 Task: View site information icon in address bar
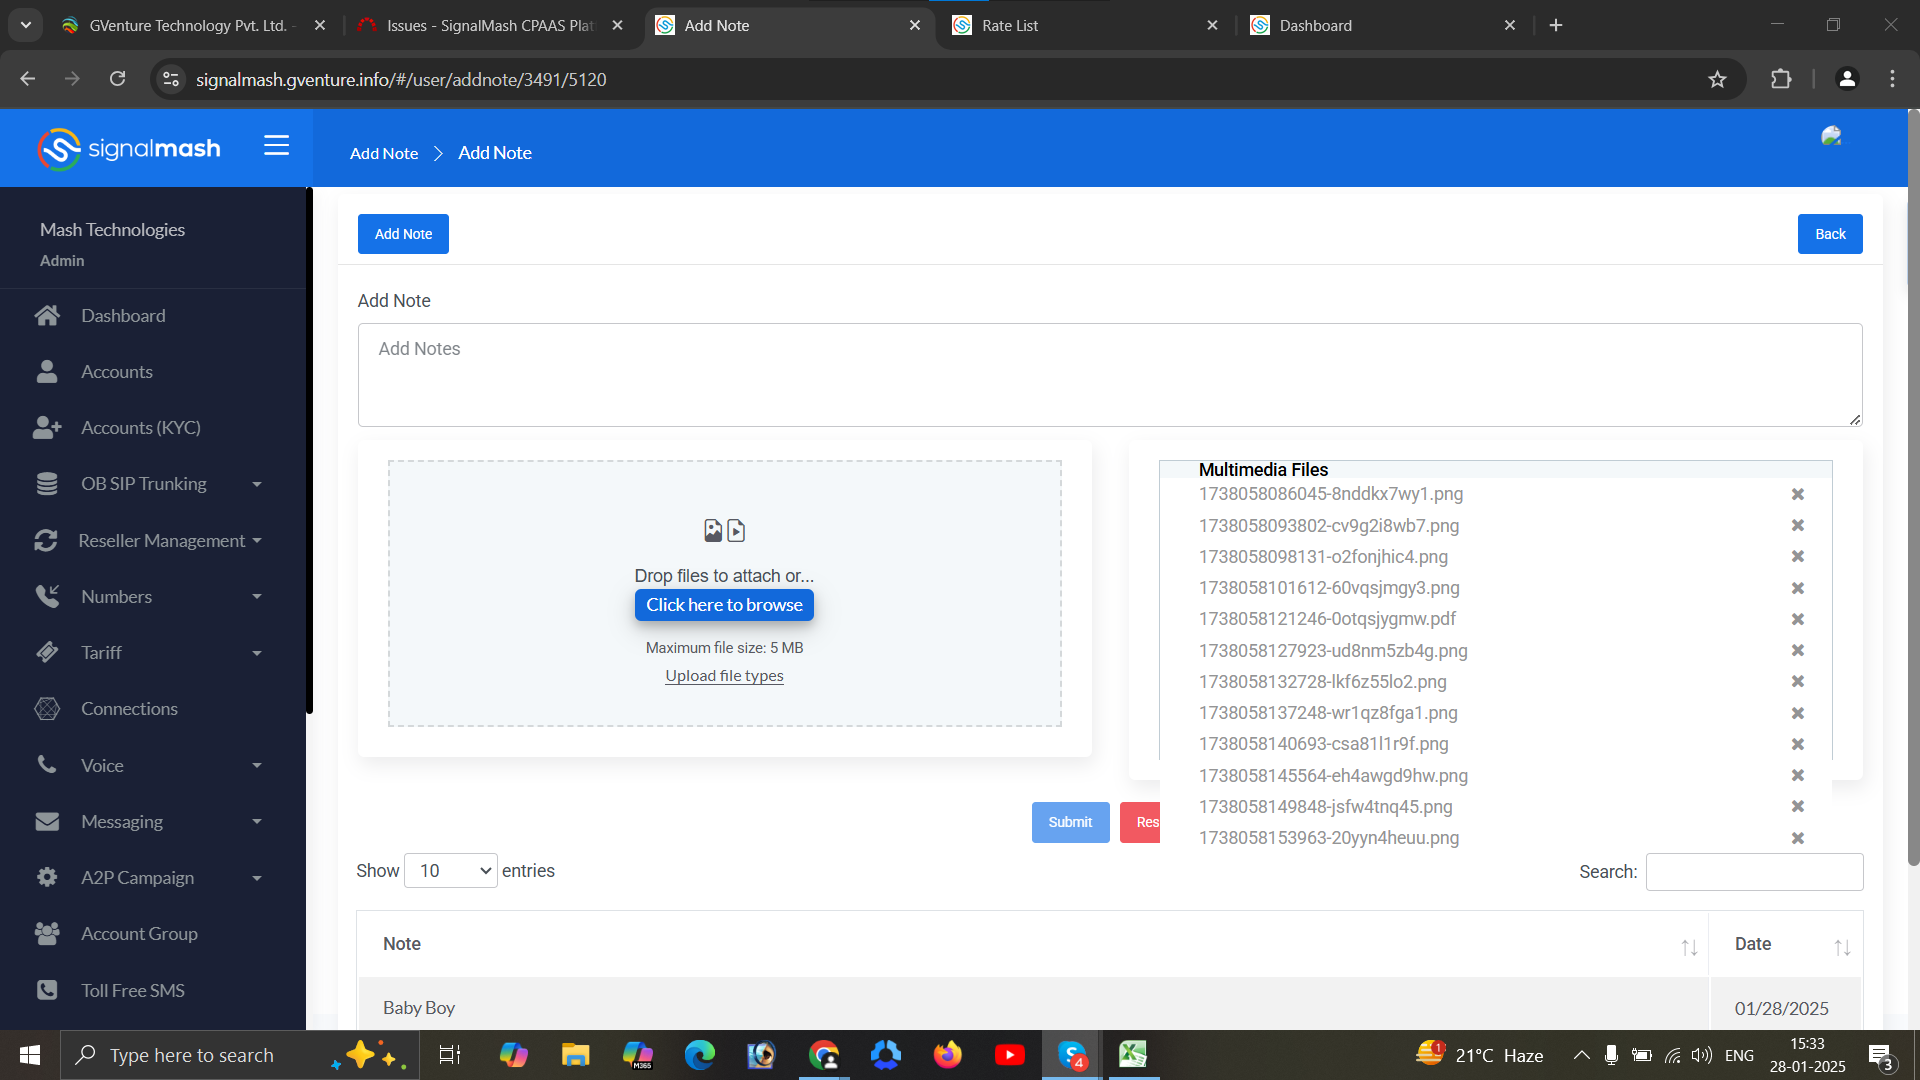(171, 79)
